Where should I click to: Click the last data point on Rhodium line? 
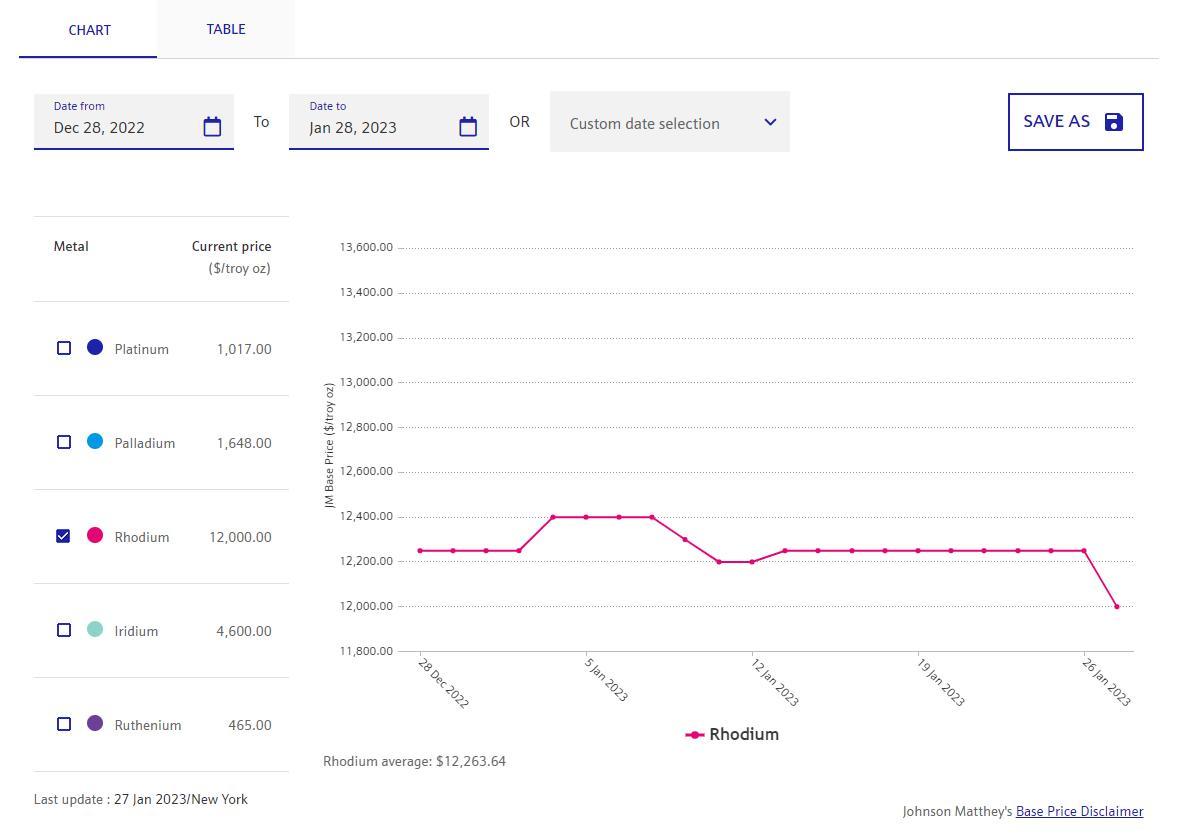1117,607
